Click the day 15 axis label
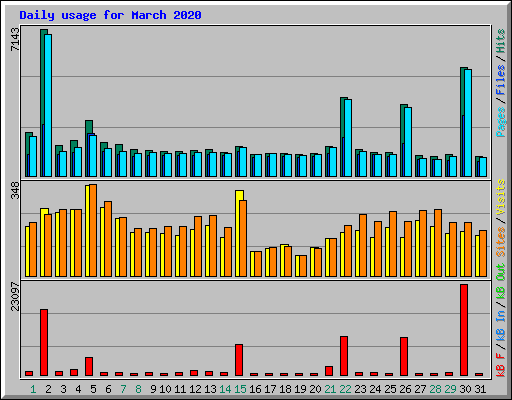 tap(240, 389)
